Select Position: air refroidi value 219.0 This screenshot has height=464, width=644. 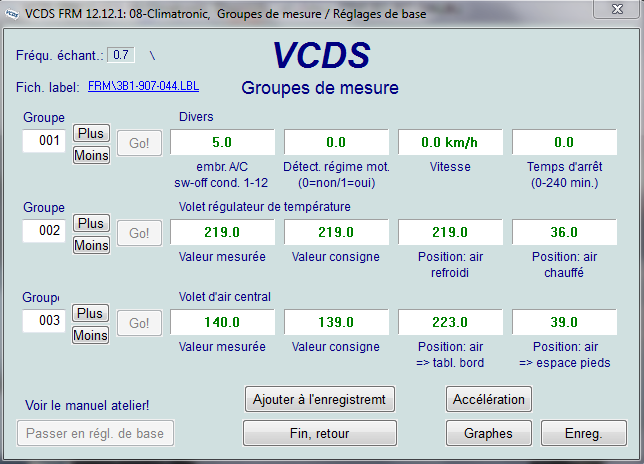tap(450, 232)
